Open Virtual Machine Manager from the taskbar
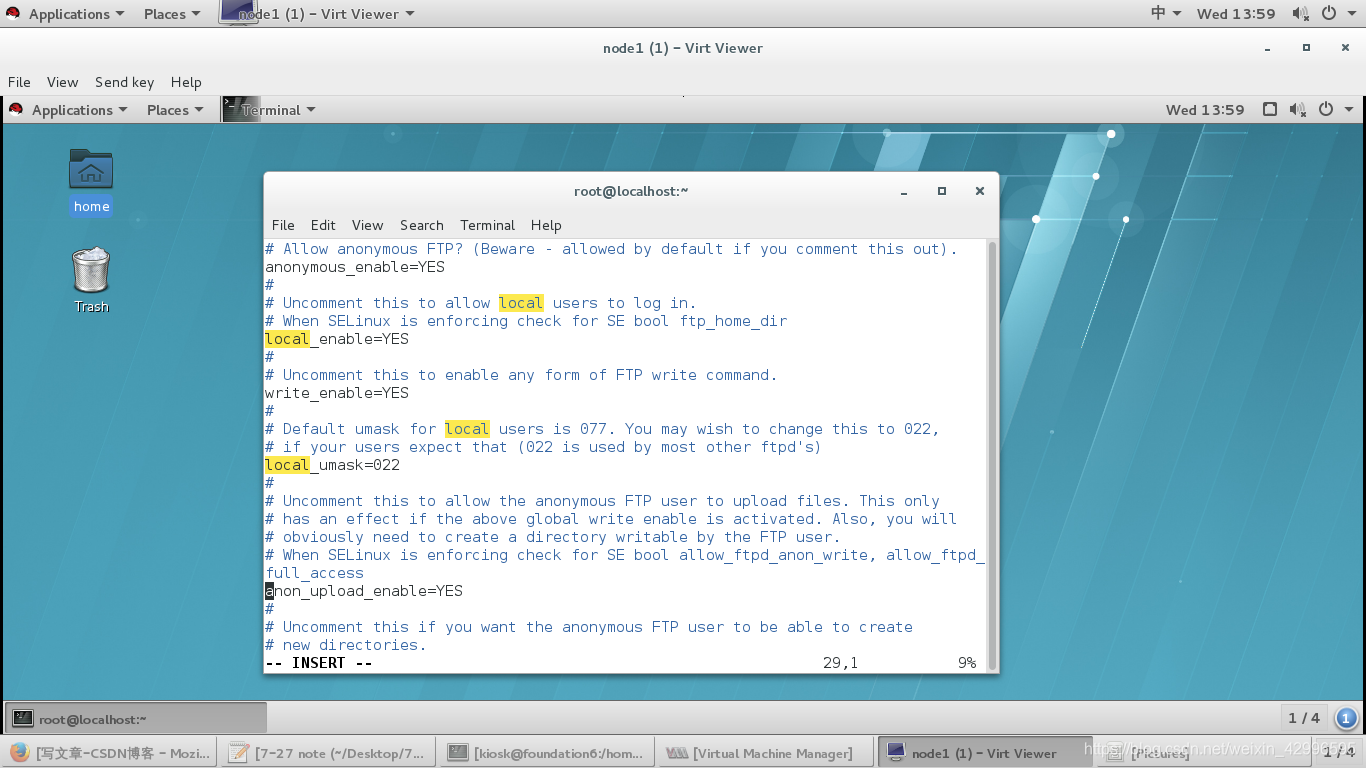The height and width of the screenshot is (768, 1366). tap(764, 752)
